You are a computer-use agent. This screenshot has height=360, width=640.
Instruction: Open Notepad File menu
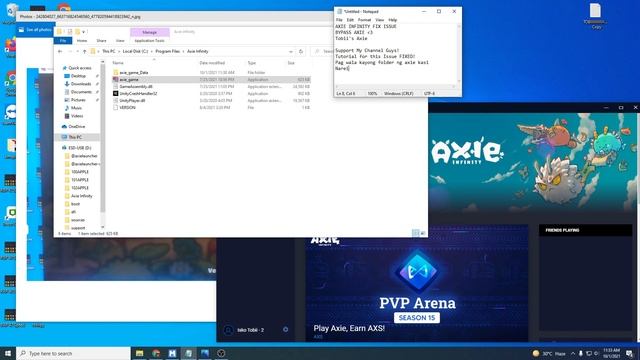coord(339,20)
